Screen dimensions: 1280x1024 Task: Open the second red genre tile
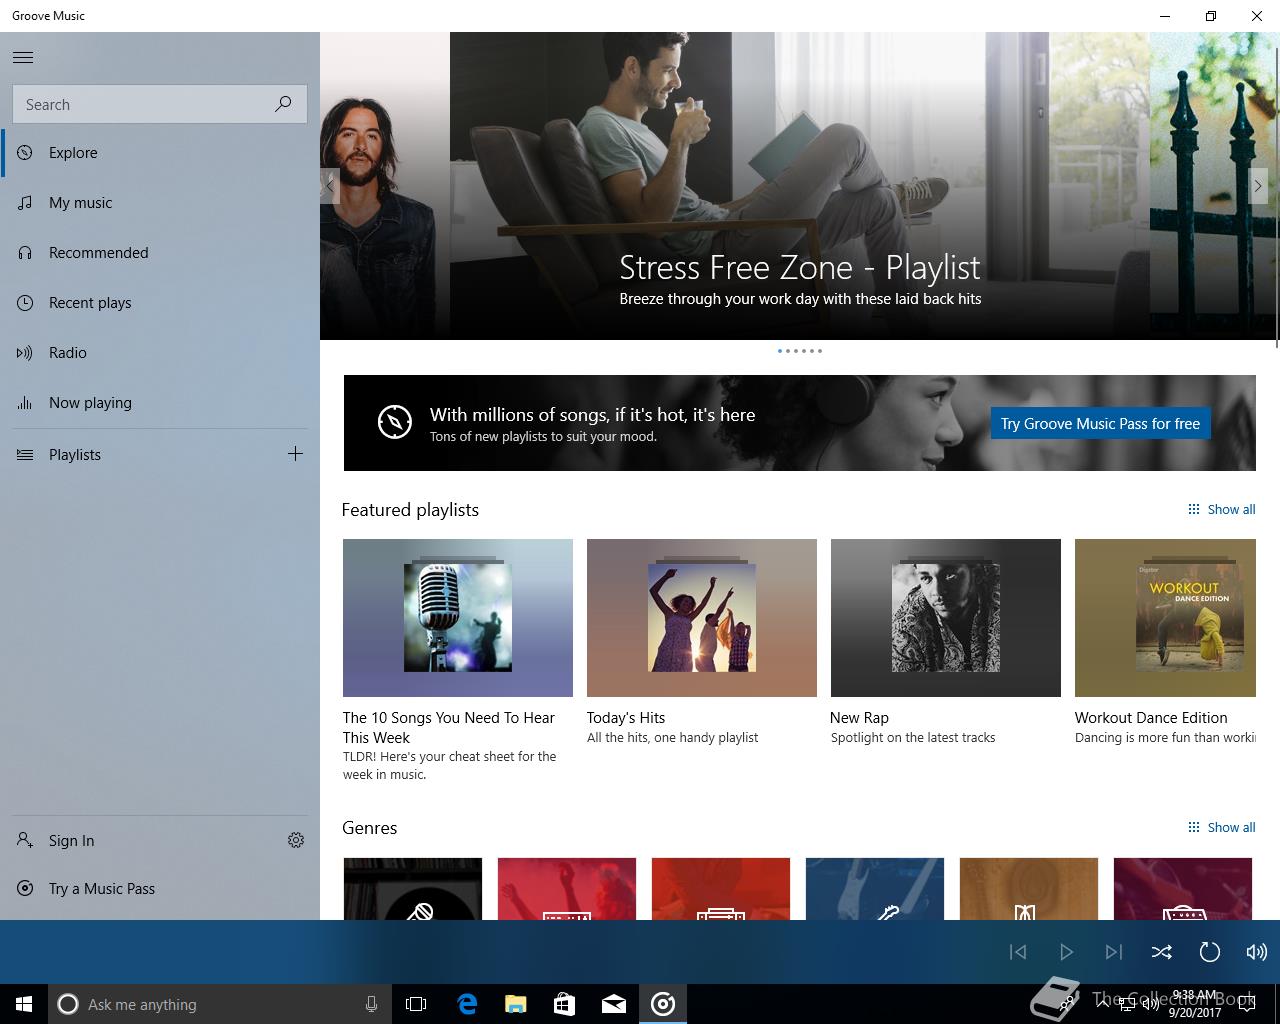pos(721,889)
